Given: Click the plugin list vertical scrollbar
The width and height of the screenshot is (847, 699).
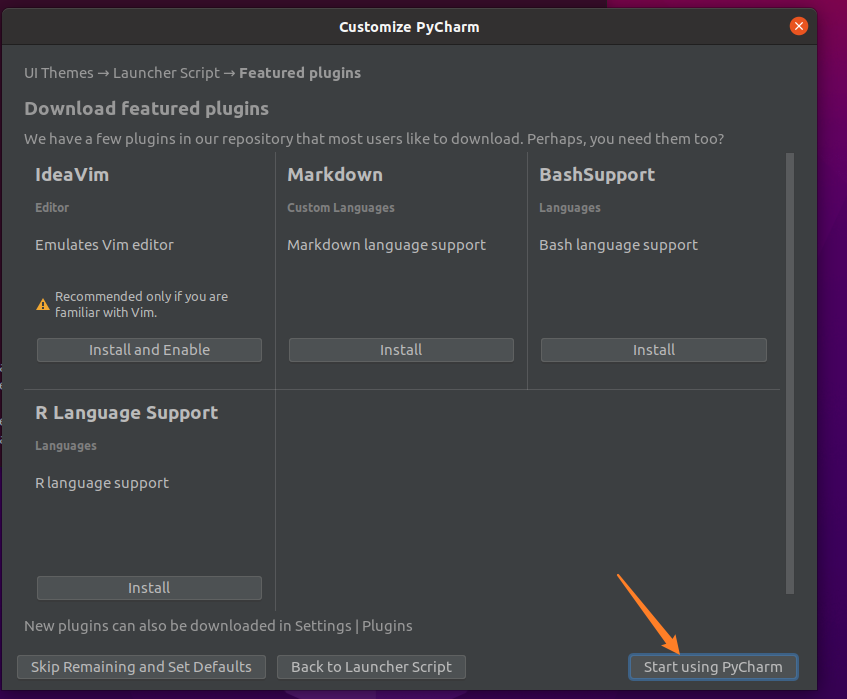Looking at the screenshot, I should point(790,372).
